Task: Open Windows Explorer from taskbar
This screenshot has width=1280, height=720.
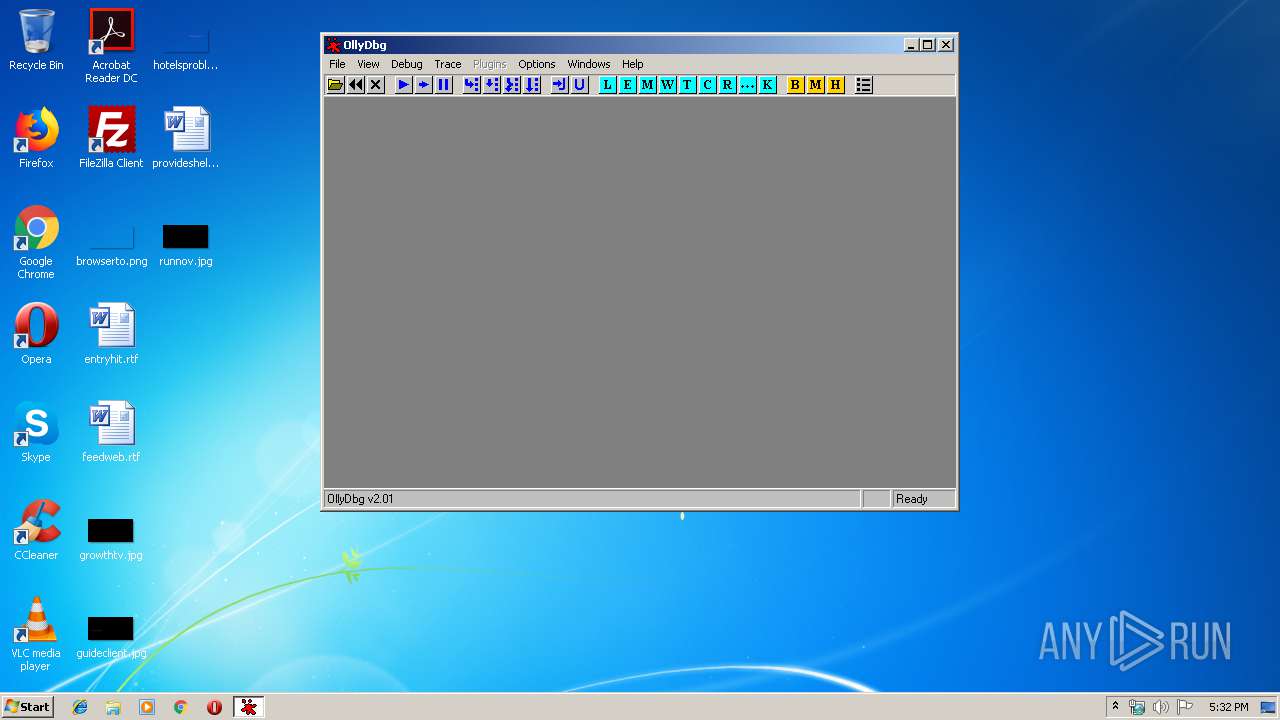Action: (113, 707)
